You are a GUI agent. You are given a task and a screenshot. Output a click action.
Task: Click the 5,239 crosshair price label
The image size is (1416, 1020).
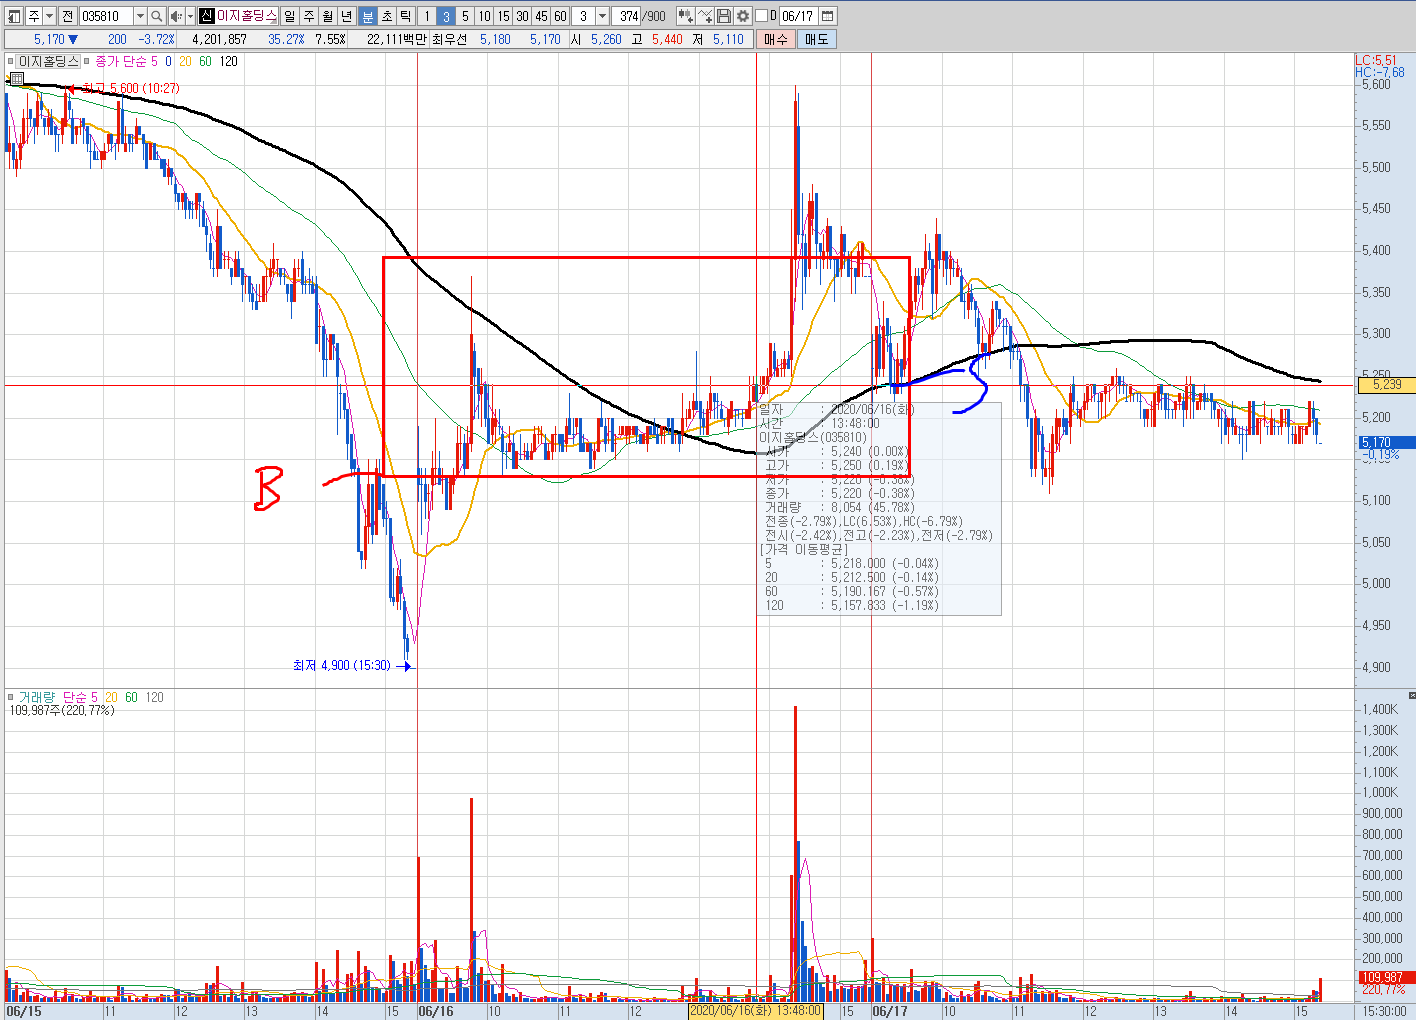[1386, 385]
